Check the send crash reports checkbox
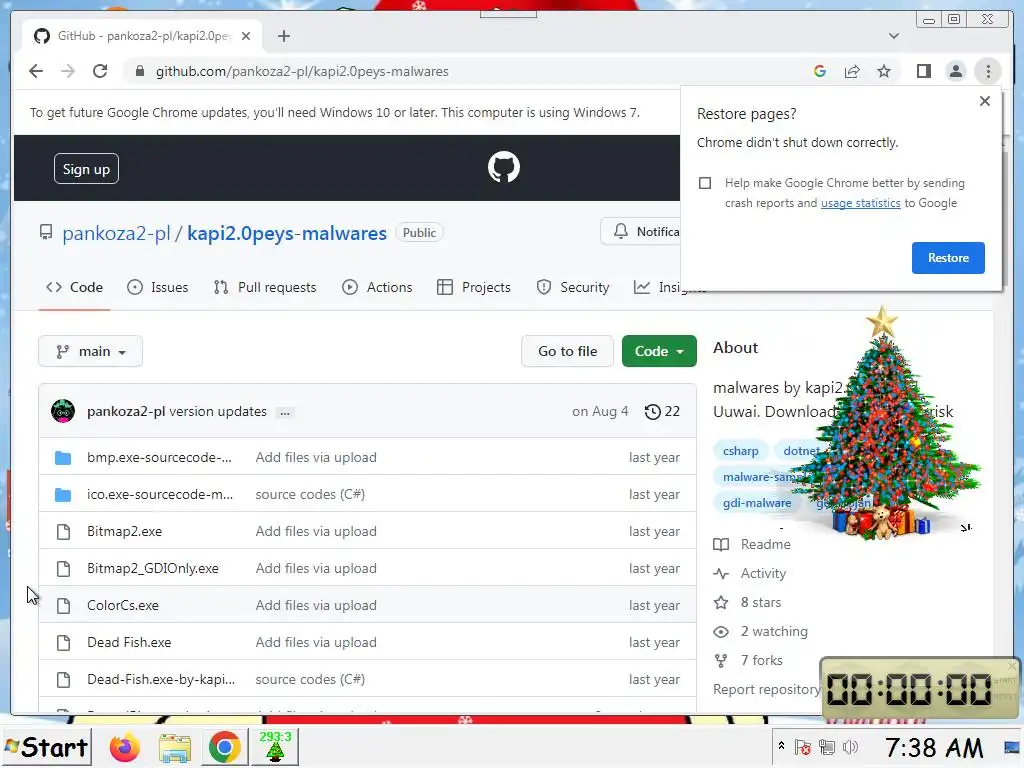This screenshot has height=768, width=1024. [705, 183]
